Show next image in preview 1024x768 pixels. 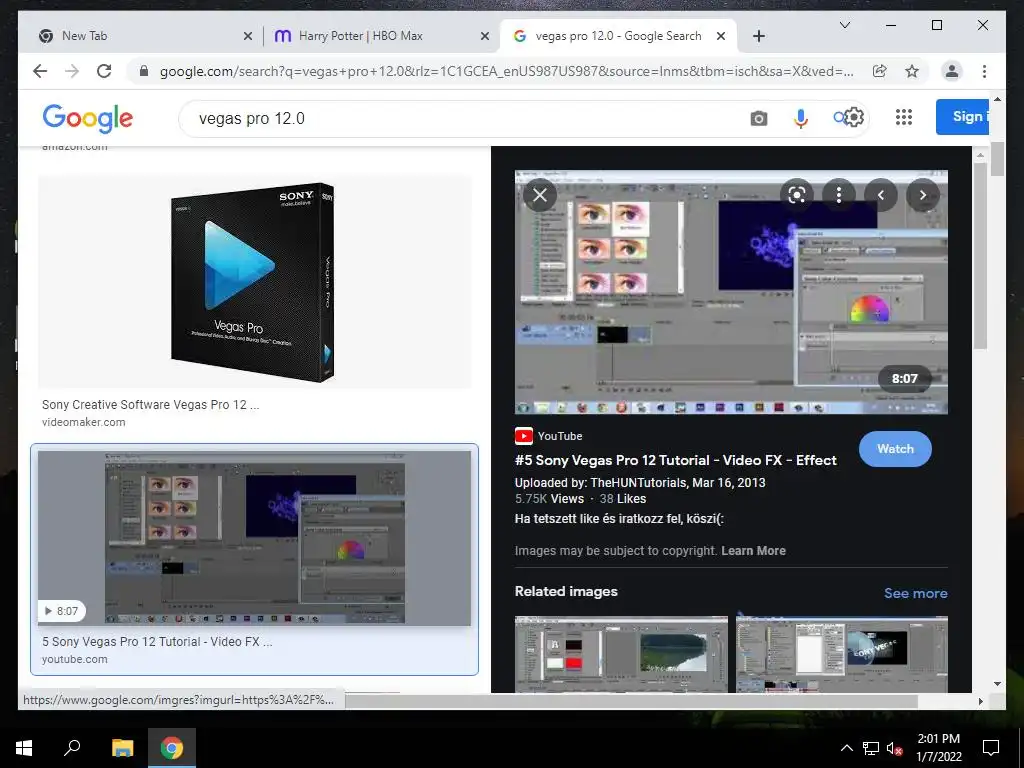coord(923,195)
